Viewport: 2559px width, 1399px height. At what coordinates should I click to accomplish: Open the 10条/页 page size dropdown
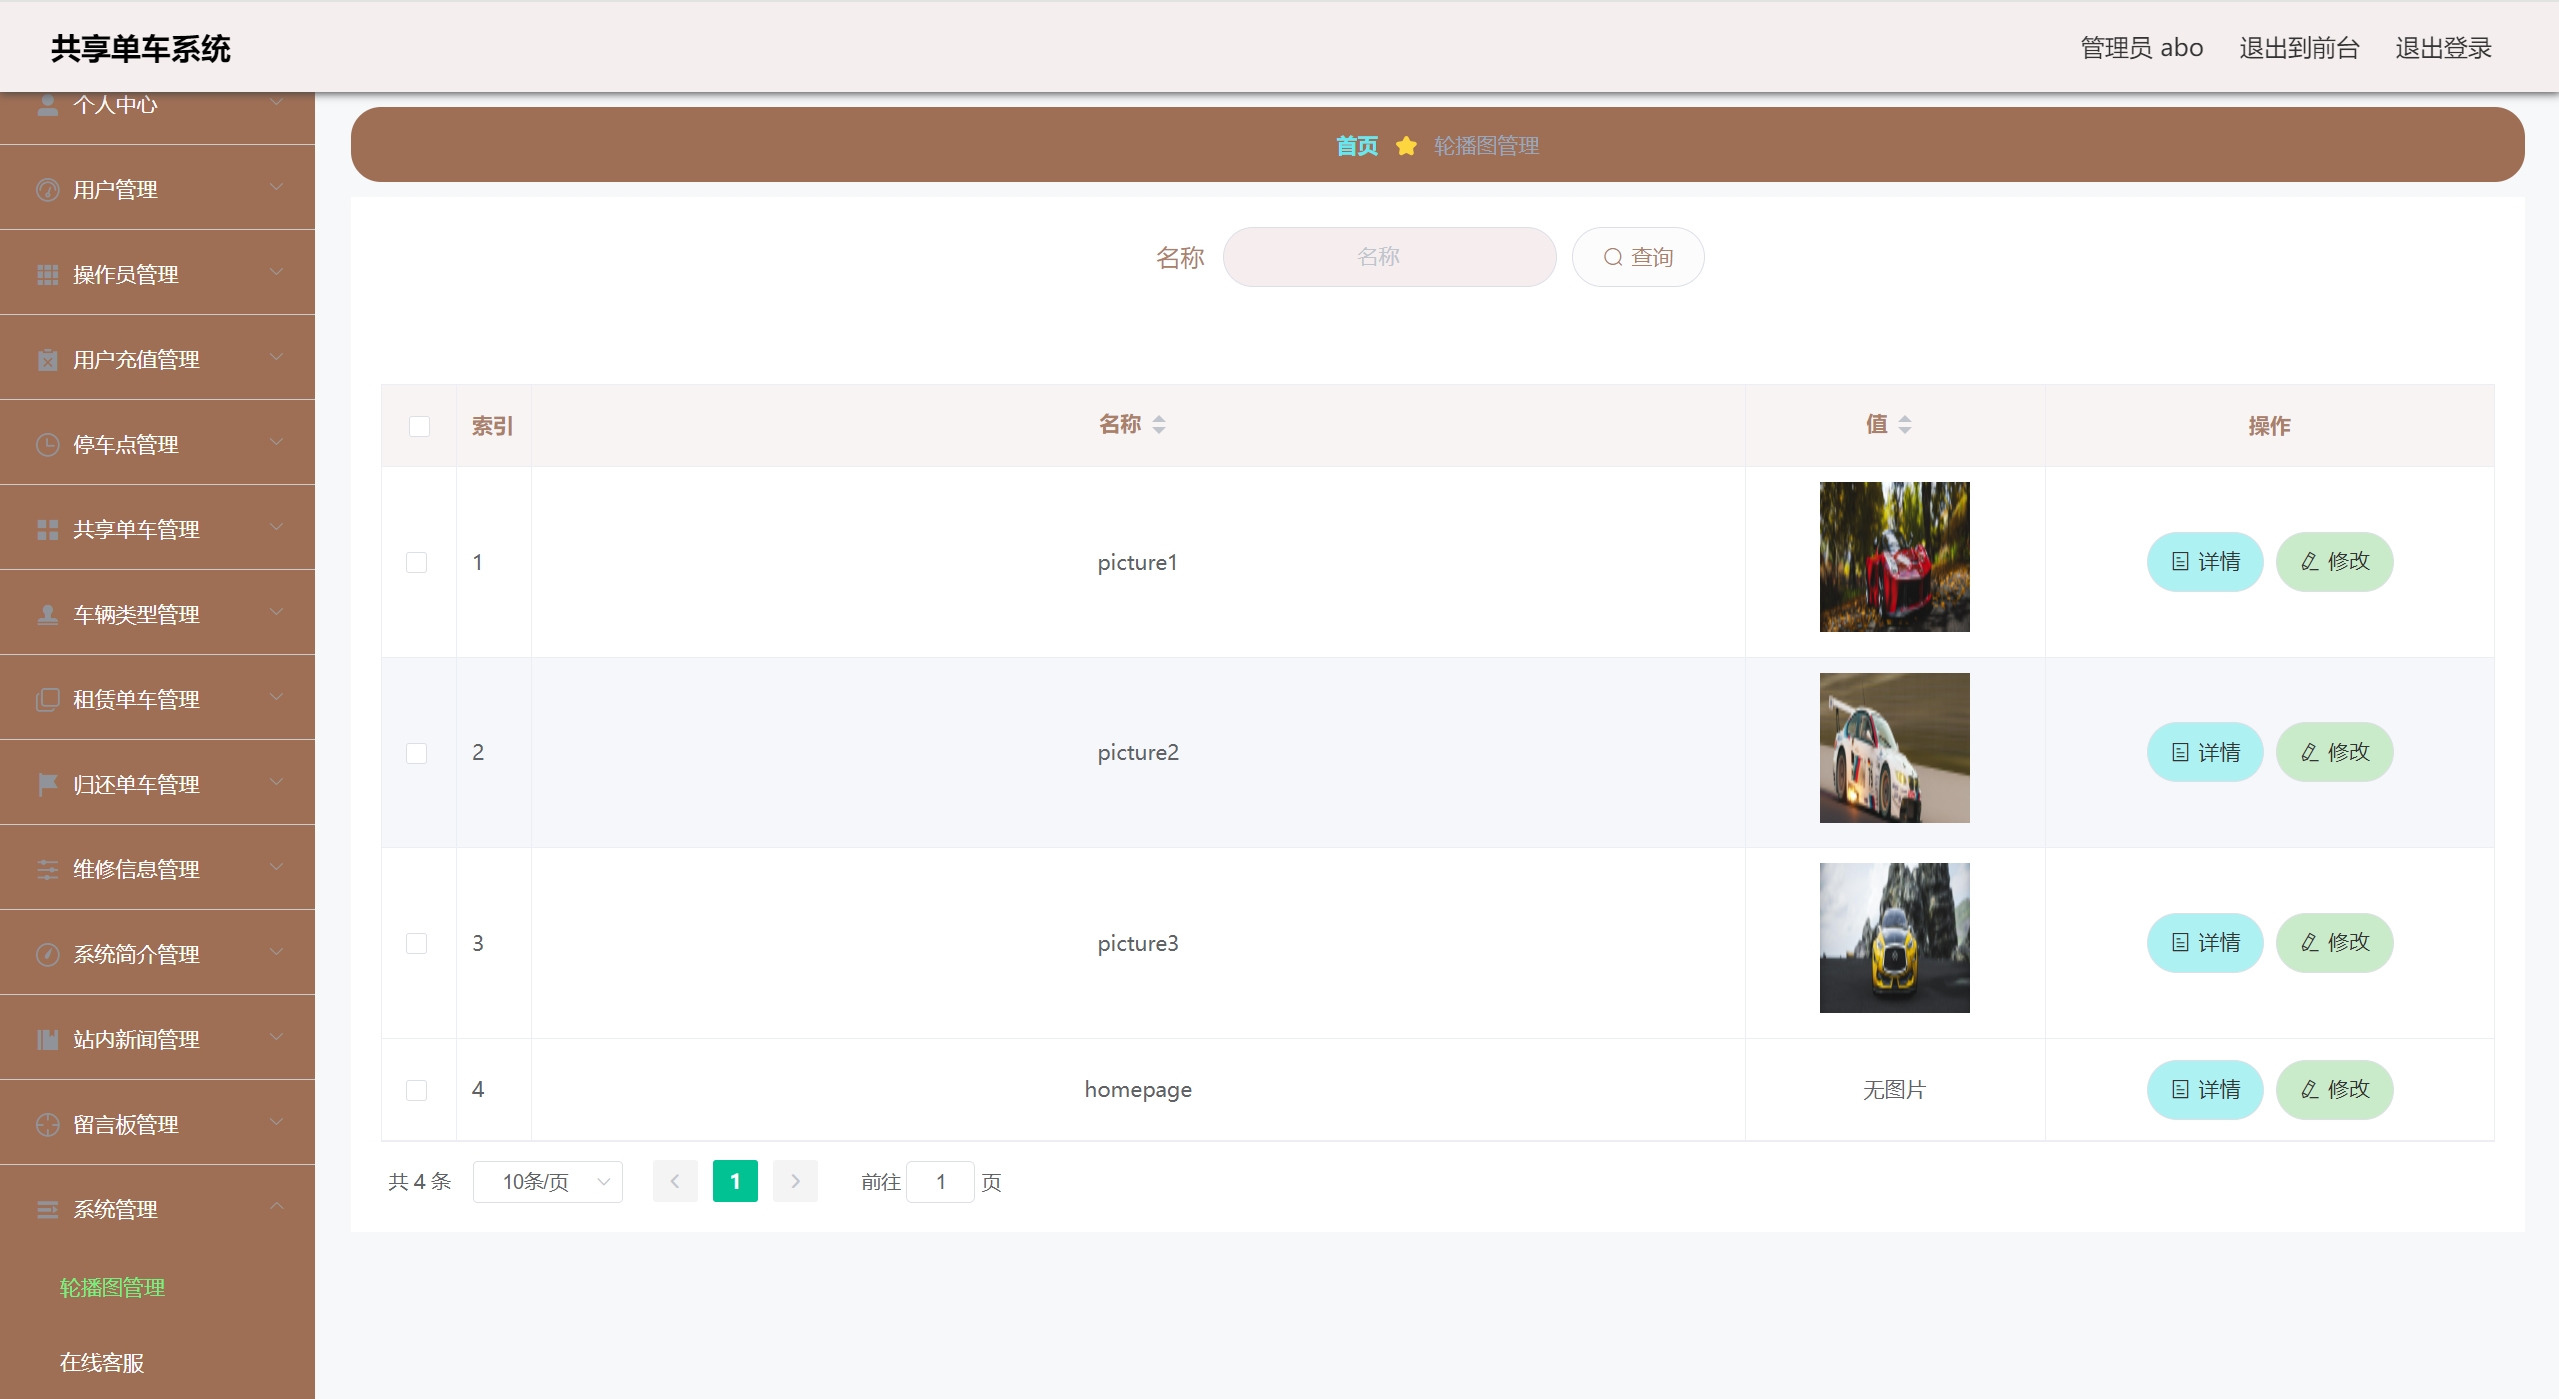click(x=548, y=1182)
